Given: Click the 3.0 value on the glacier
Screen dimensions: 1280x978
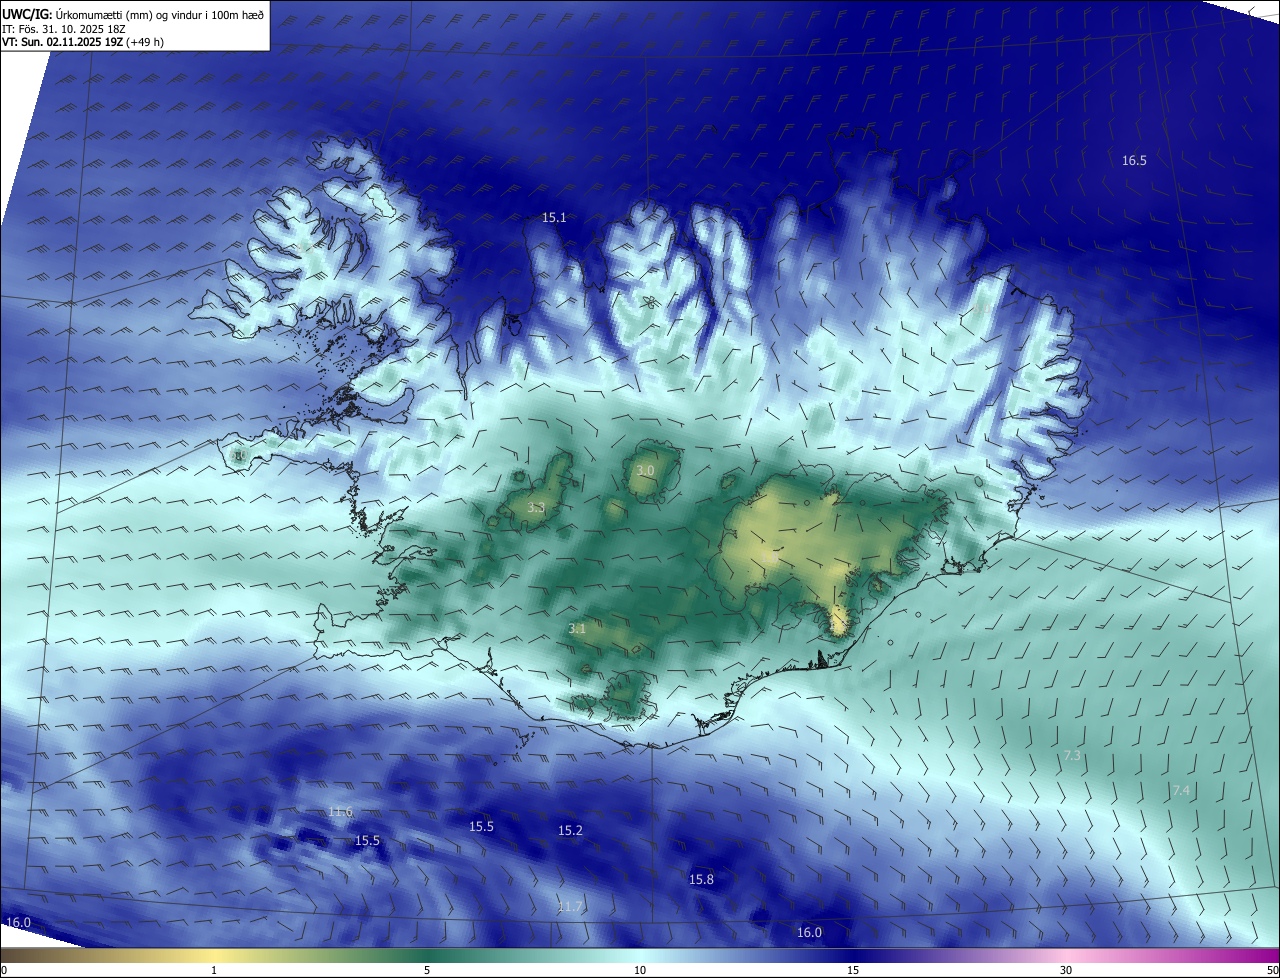Looking at the screenshot, I should click(x=645, y=471).
